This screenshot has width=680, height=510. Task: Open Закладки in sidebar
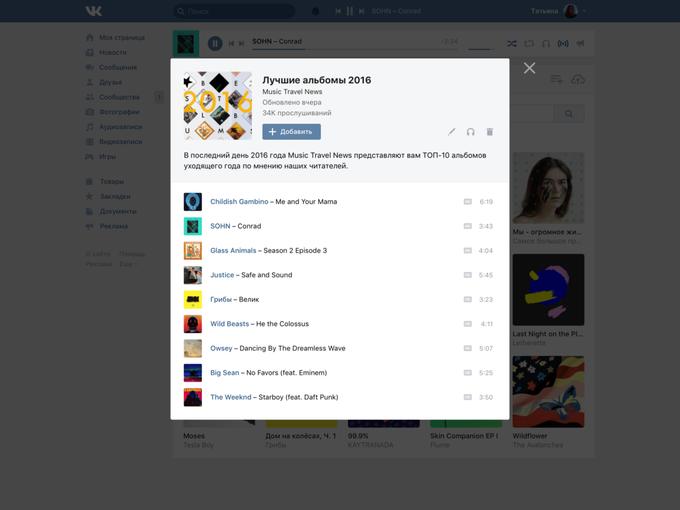point(108,196)
